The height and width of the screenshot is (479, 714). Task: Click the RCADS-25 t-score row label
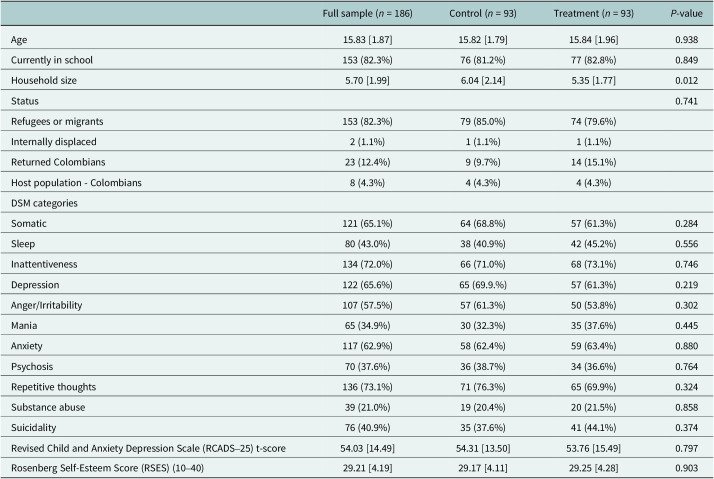tap(148, 448)
